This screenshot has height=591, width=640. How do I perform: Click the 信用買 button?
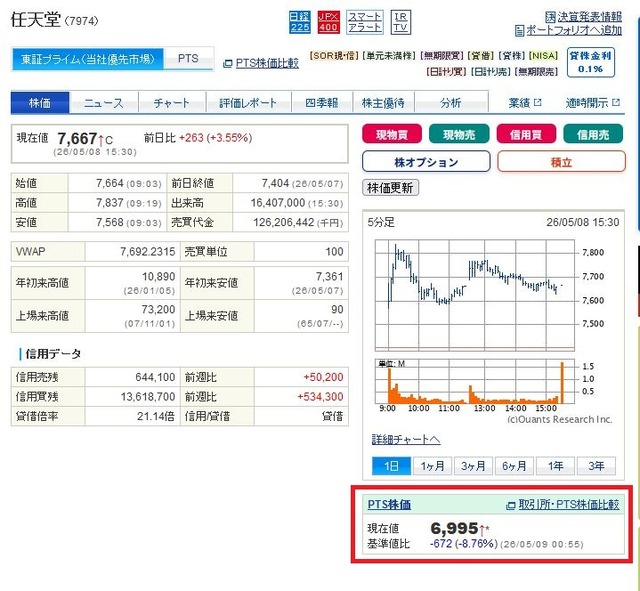pos(526,134)
